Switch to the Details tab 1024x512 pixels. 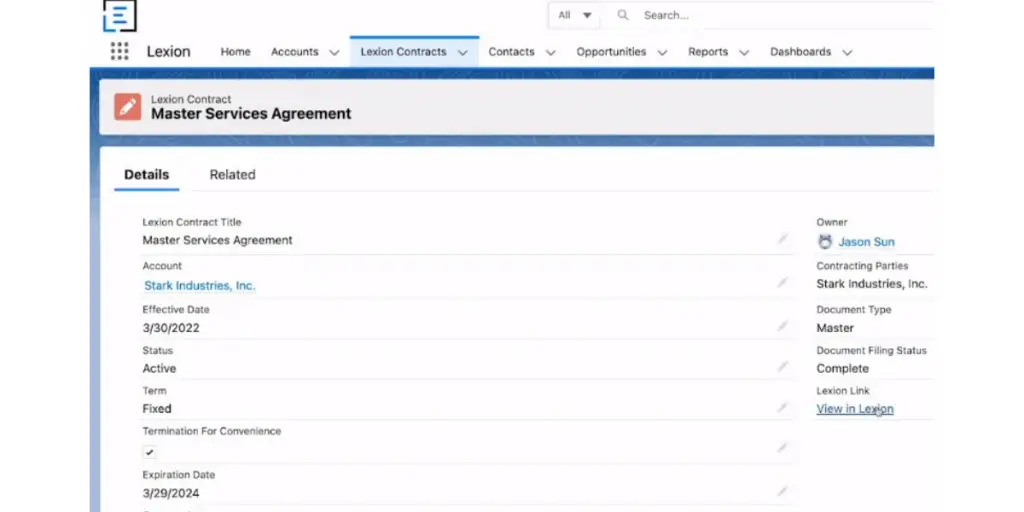(x=146, y=174)
